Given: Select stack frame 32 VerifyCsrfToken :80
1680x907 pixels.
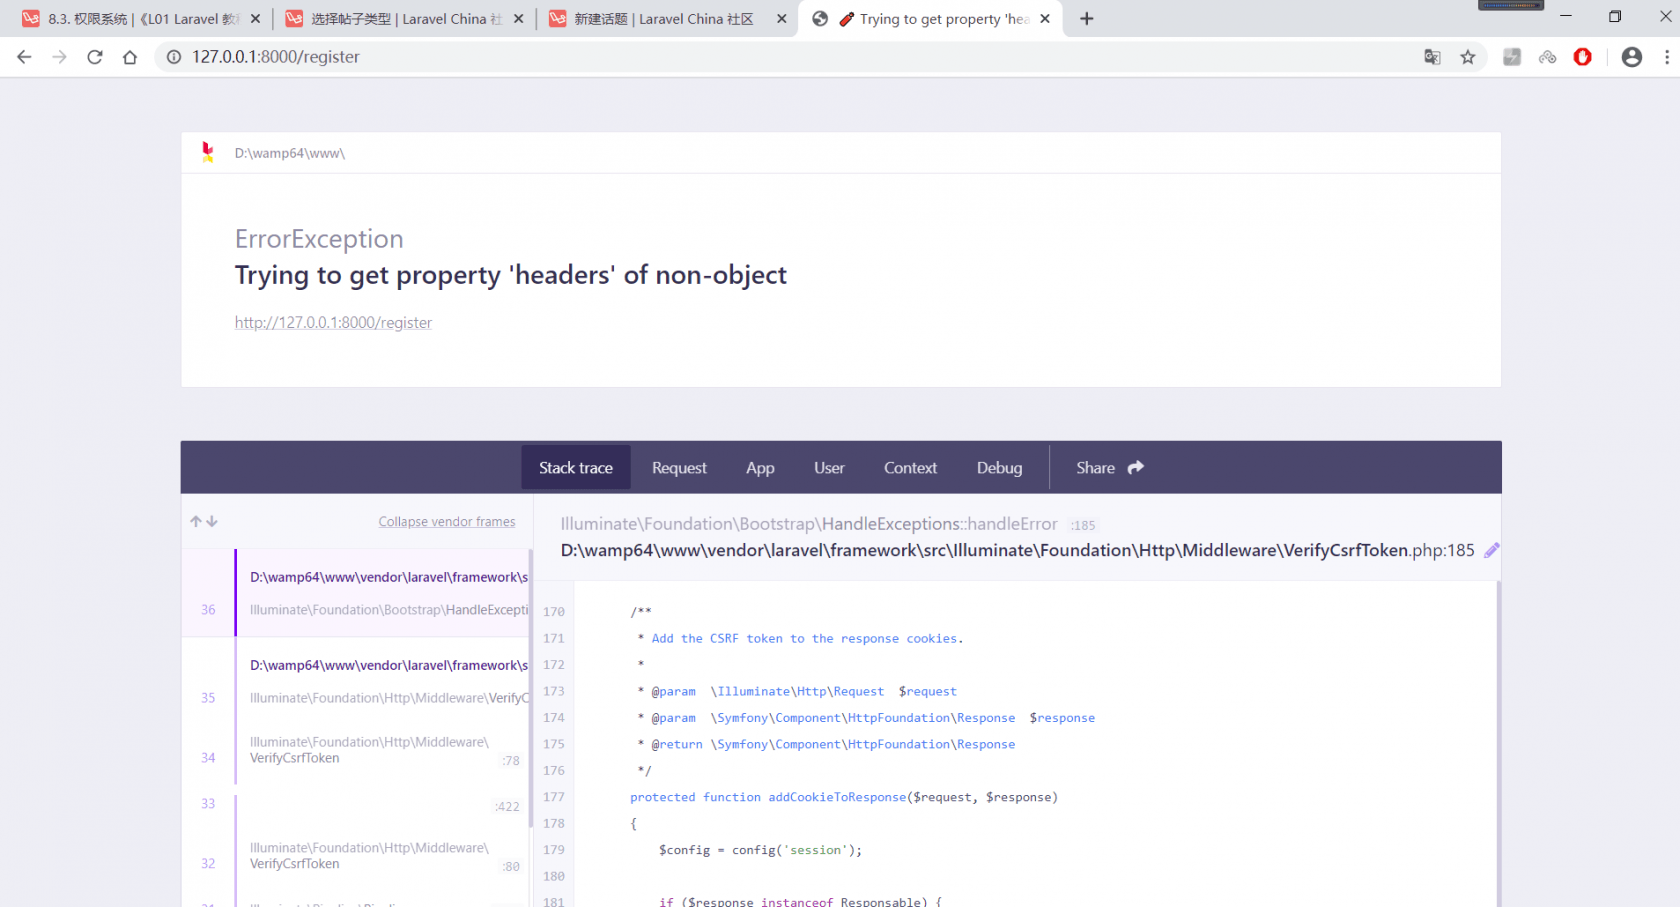Looking at the screenshot, I should click(x=357, y=856).
